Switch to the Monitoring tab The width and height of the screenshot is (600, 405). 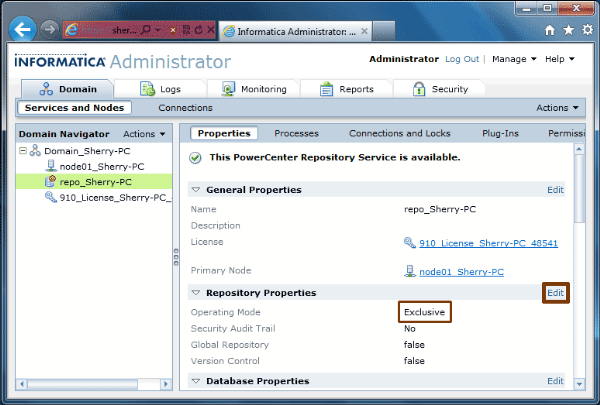click(x=254, y=89)
